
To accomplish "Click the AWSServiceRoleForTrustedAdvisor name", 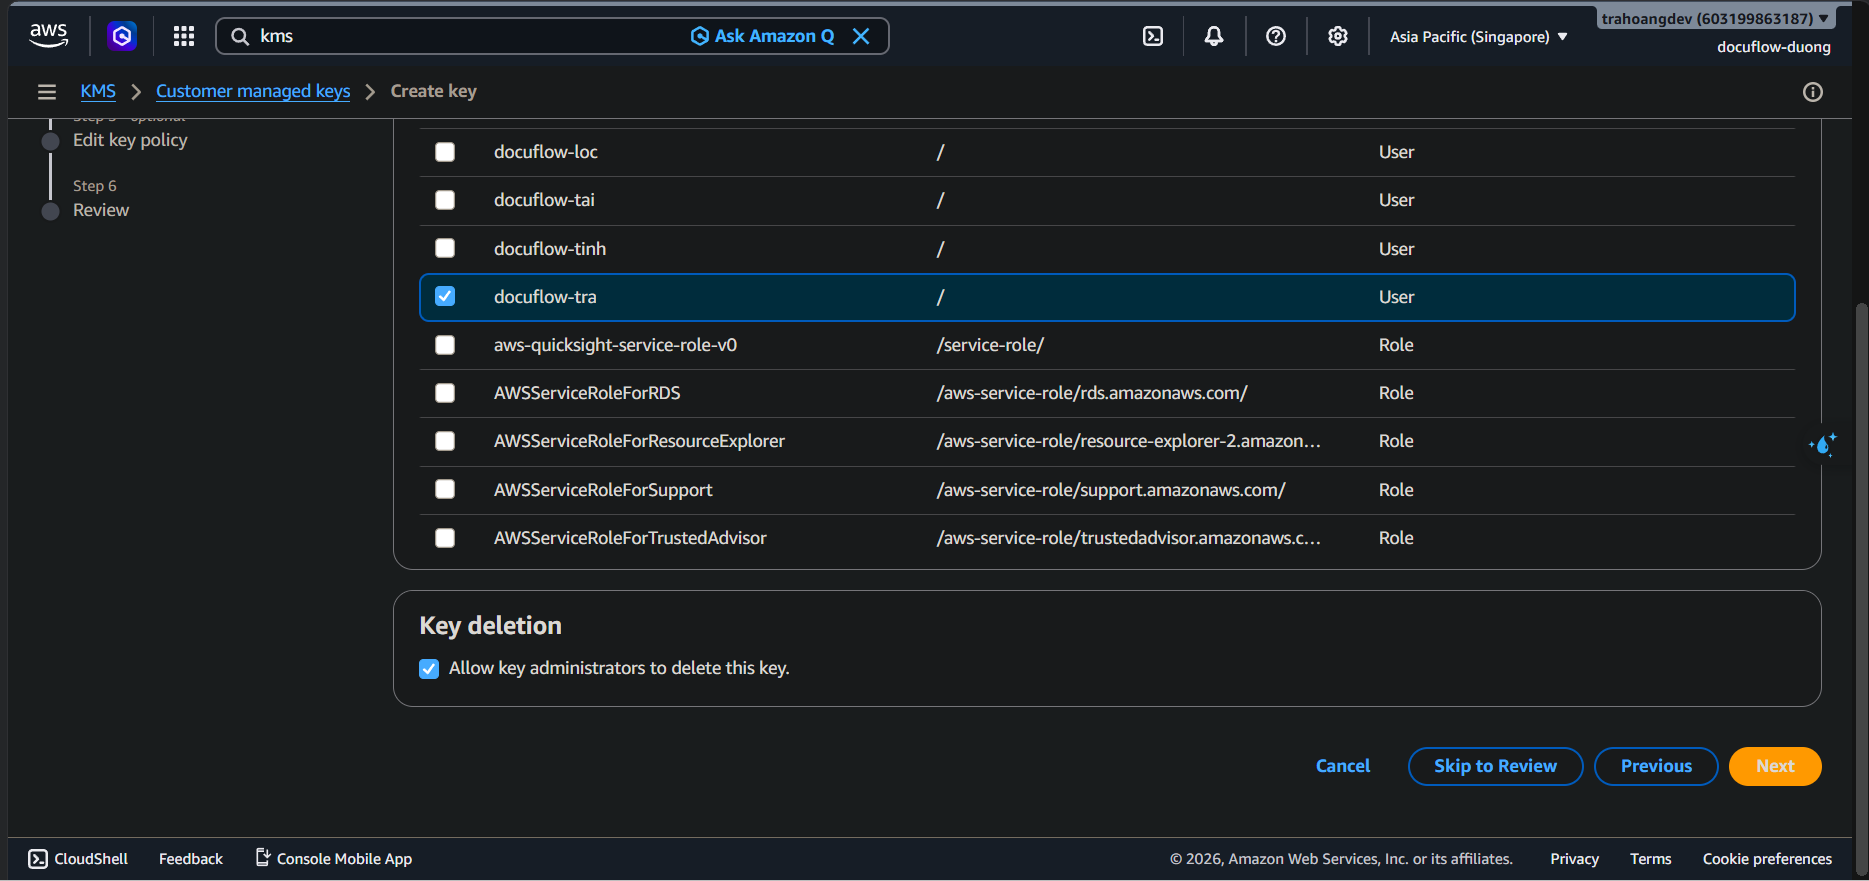I will pos(630,538).
